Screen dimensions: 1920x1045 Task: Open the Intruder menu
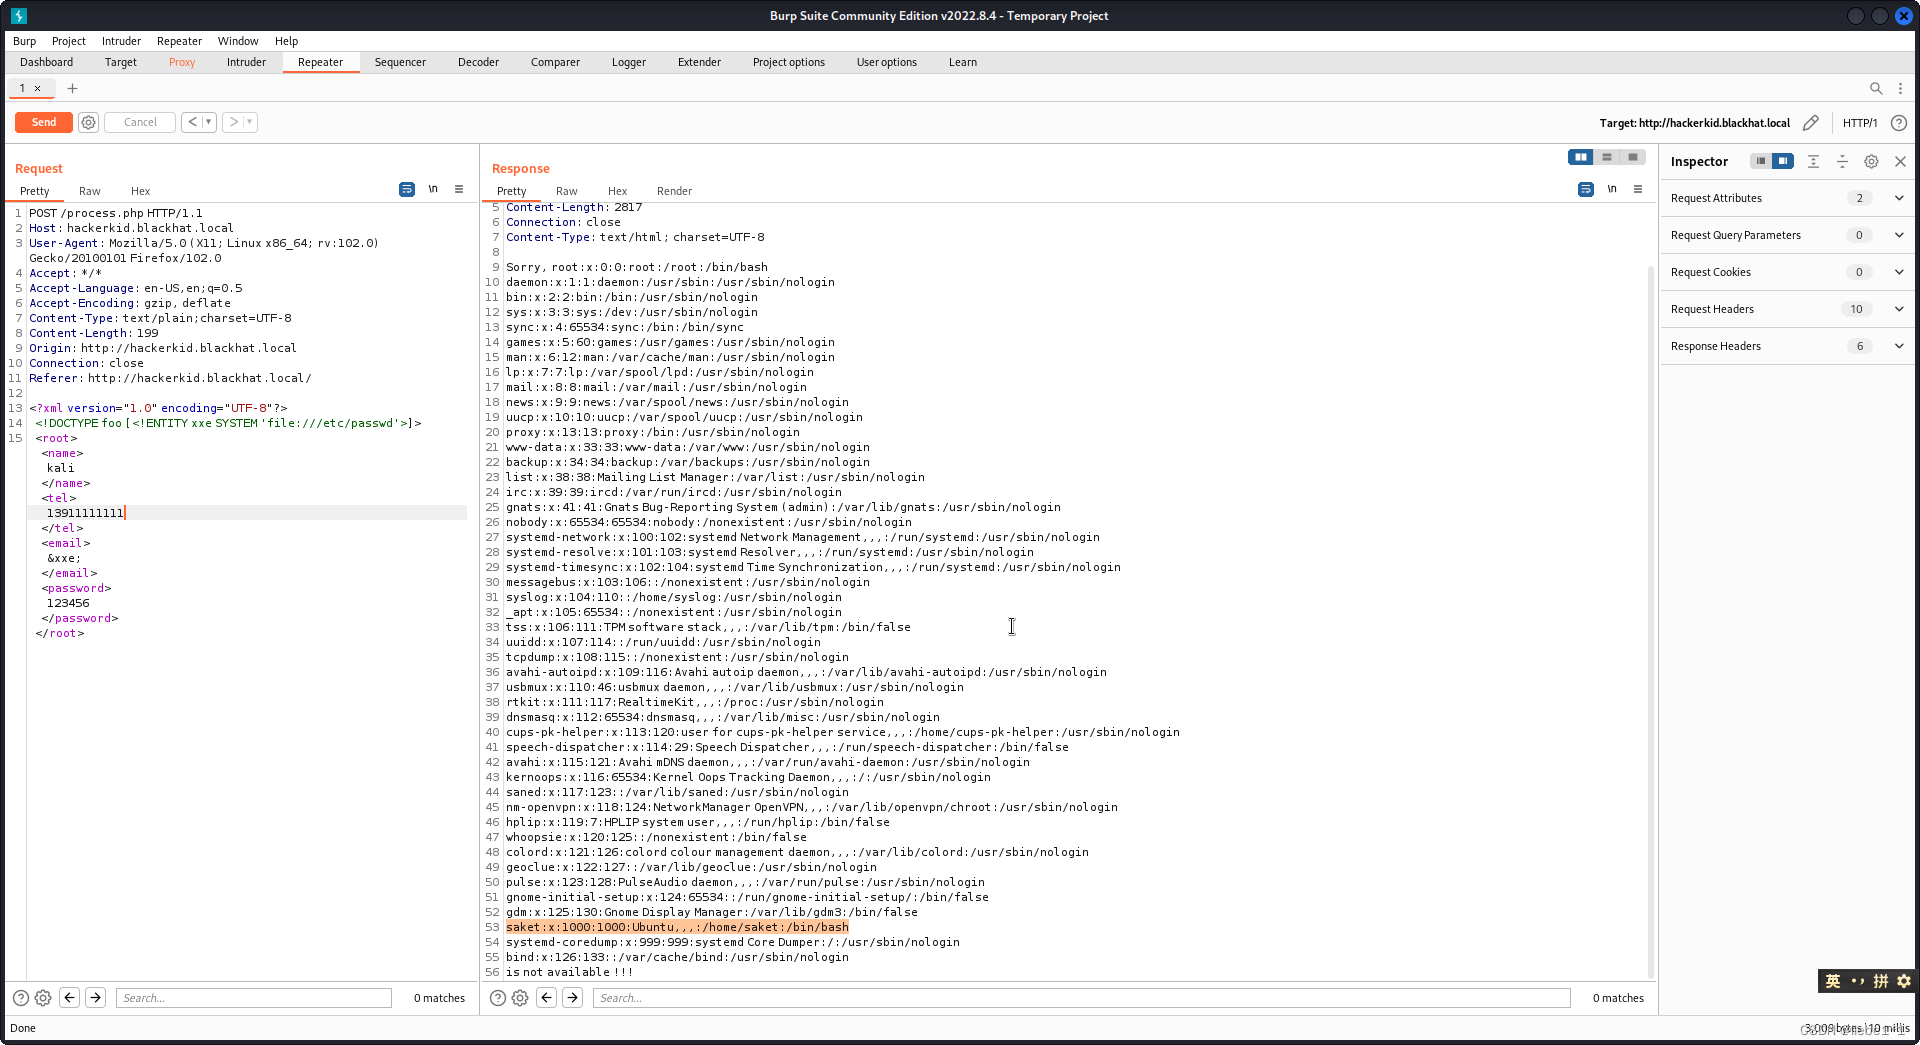point(121,41)
